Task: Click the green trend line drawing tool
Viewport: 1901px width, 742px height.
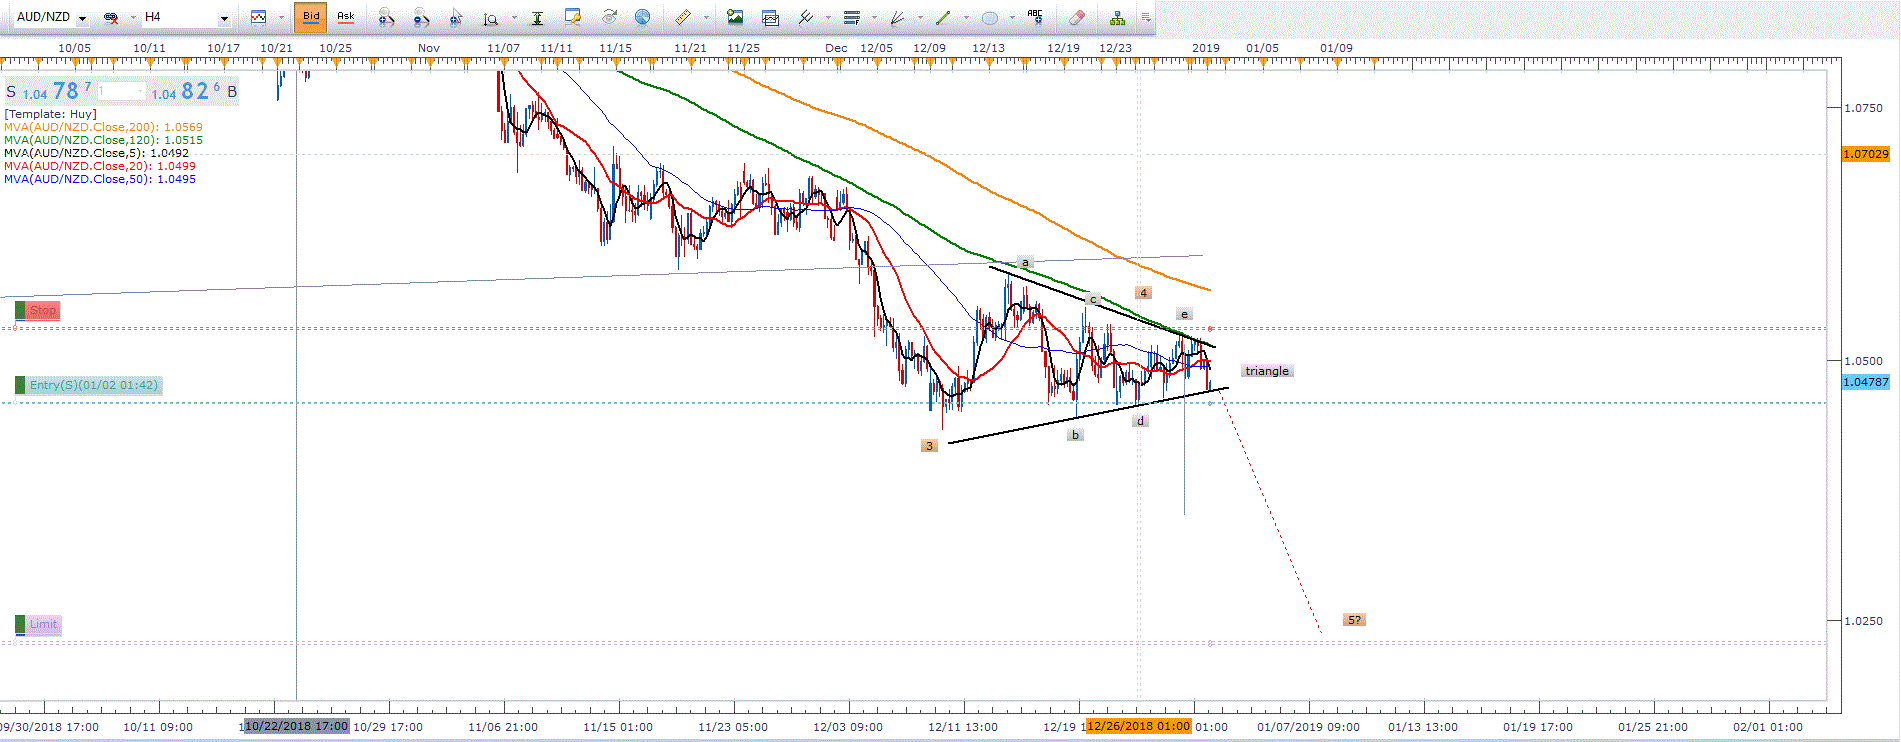Action: tap(942, 17)
